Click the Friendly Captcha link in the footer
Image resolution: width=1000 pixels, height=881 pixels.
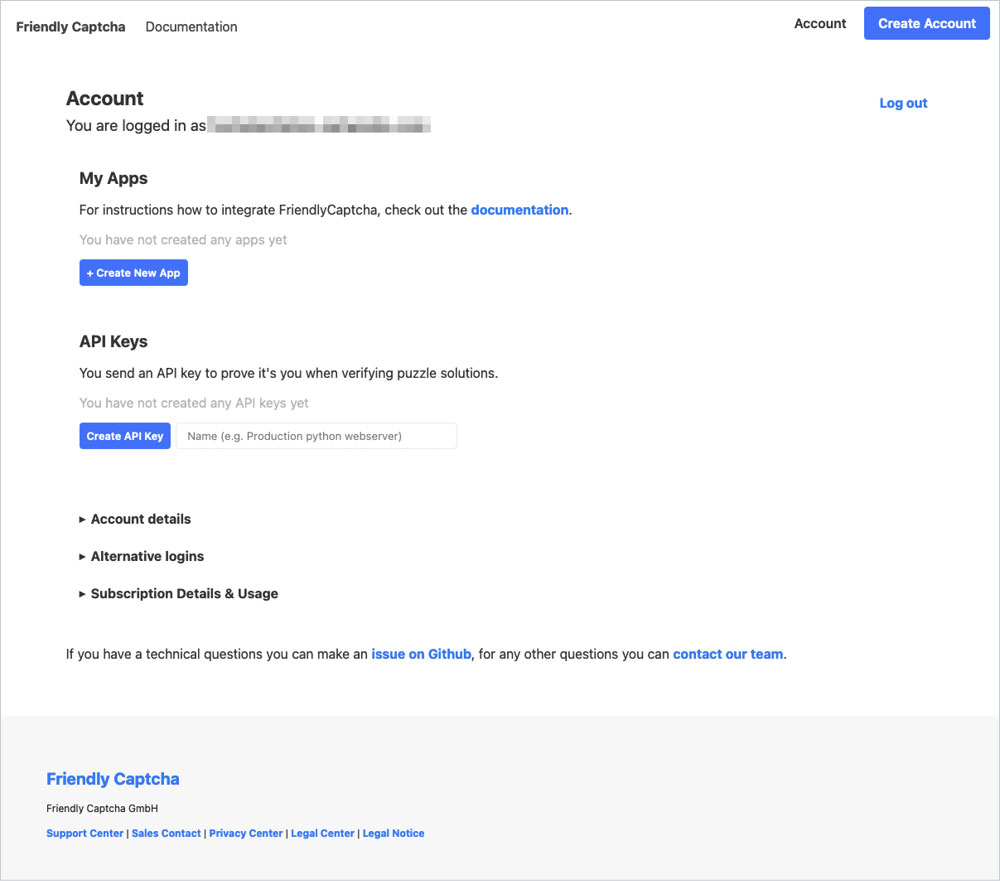point(112,779)
